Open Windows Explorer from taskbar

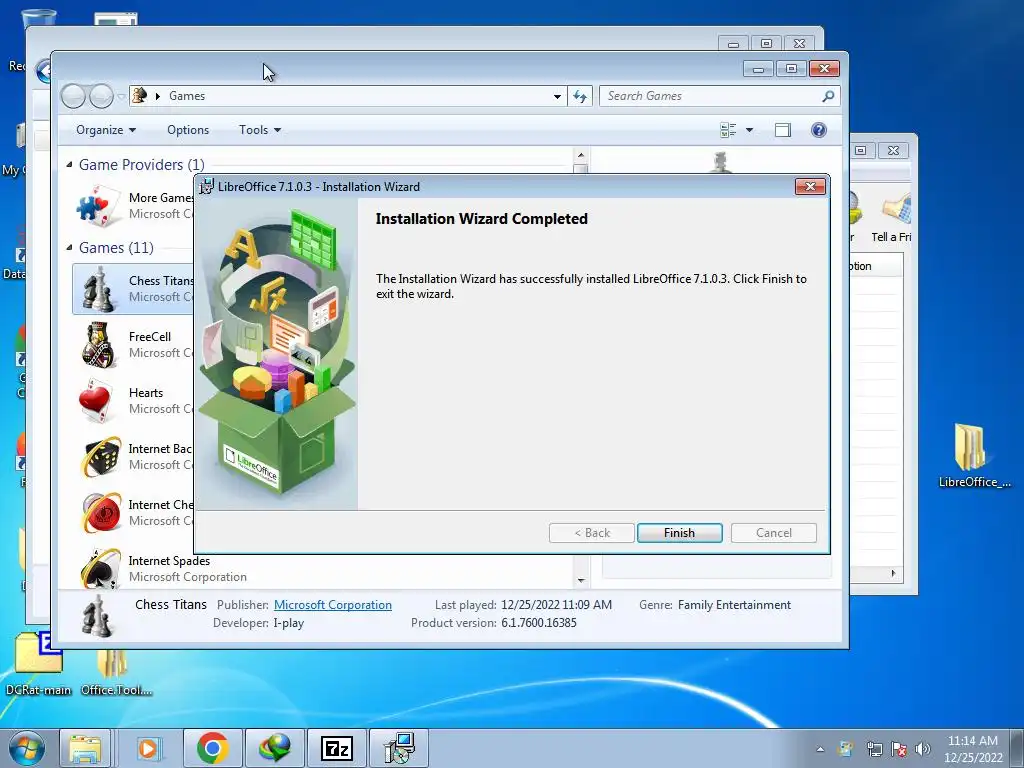point(86,748)
